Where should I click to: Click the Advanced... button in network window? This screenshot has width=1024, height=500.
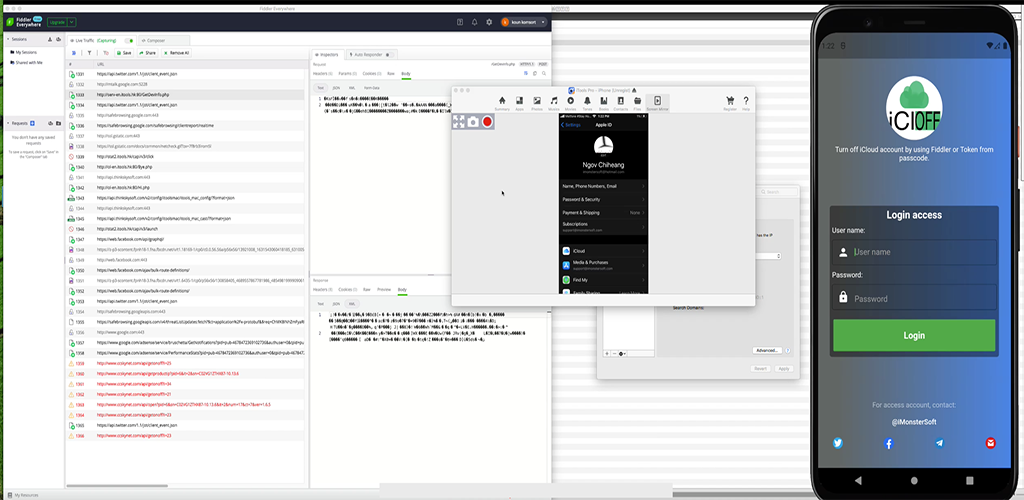point(767,351)
